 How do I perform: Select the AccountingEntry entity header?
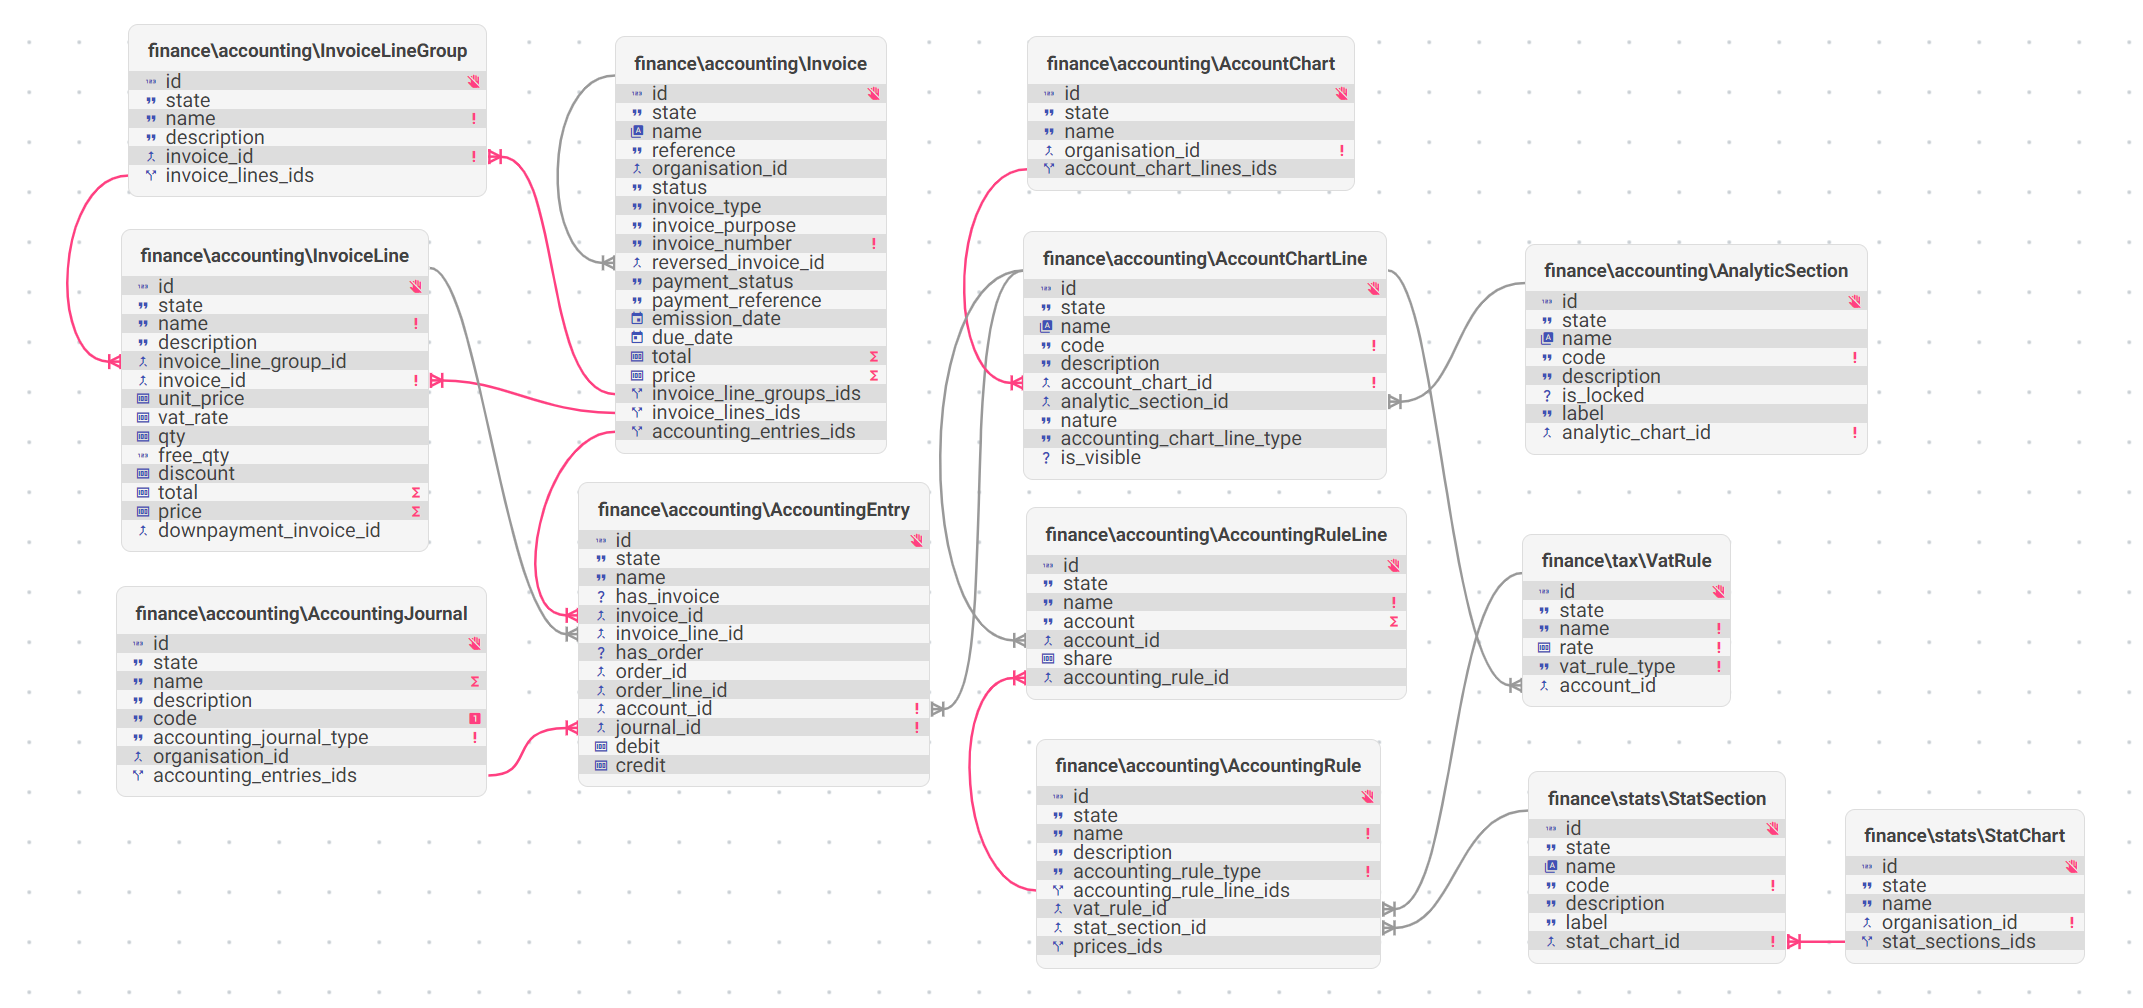point(754,510)
